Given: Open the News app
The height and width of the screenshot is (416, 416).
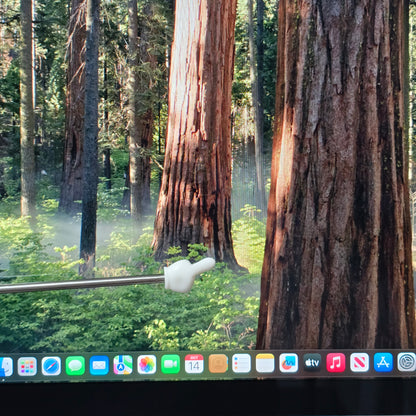Looking at the screenshot, I should point(359,362).
